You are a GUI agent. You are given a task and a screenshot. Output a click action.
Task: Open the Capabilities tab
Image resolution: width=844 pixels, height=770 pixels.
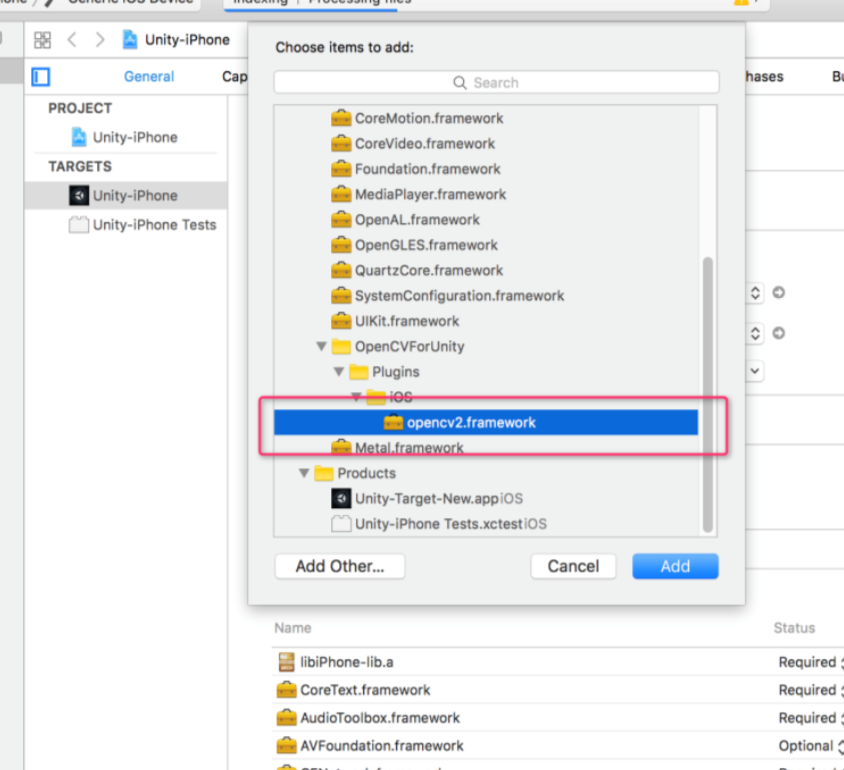click(235, 76)
